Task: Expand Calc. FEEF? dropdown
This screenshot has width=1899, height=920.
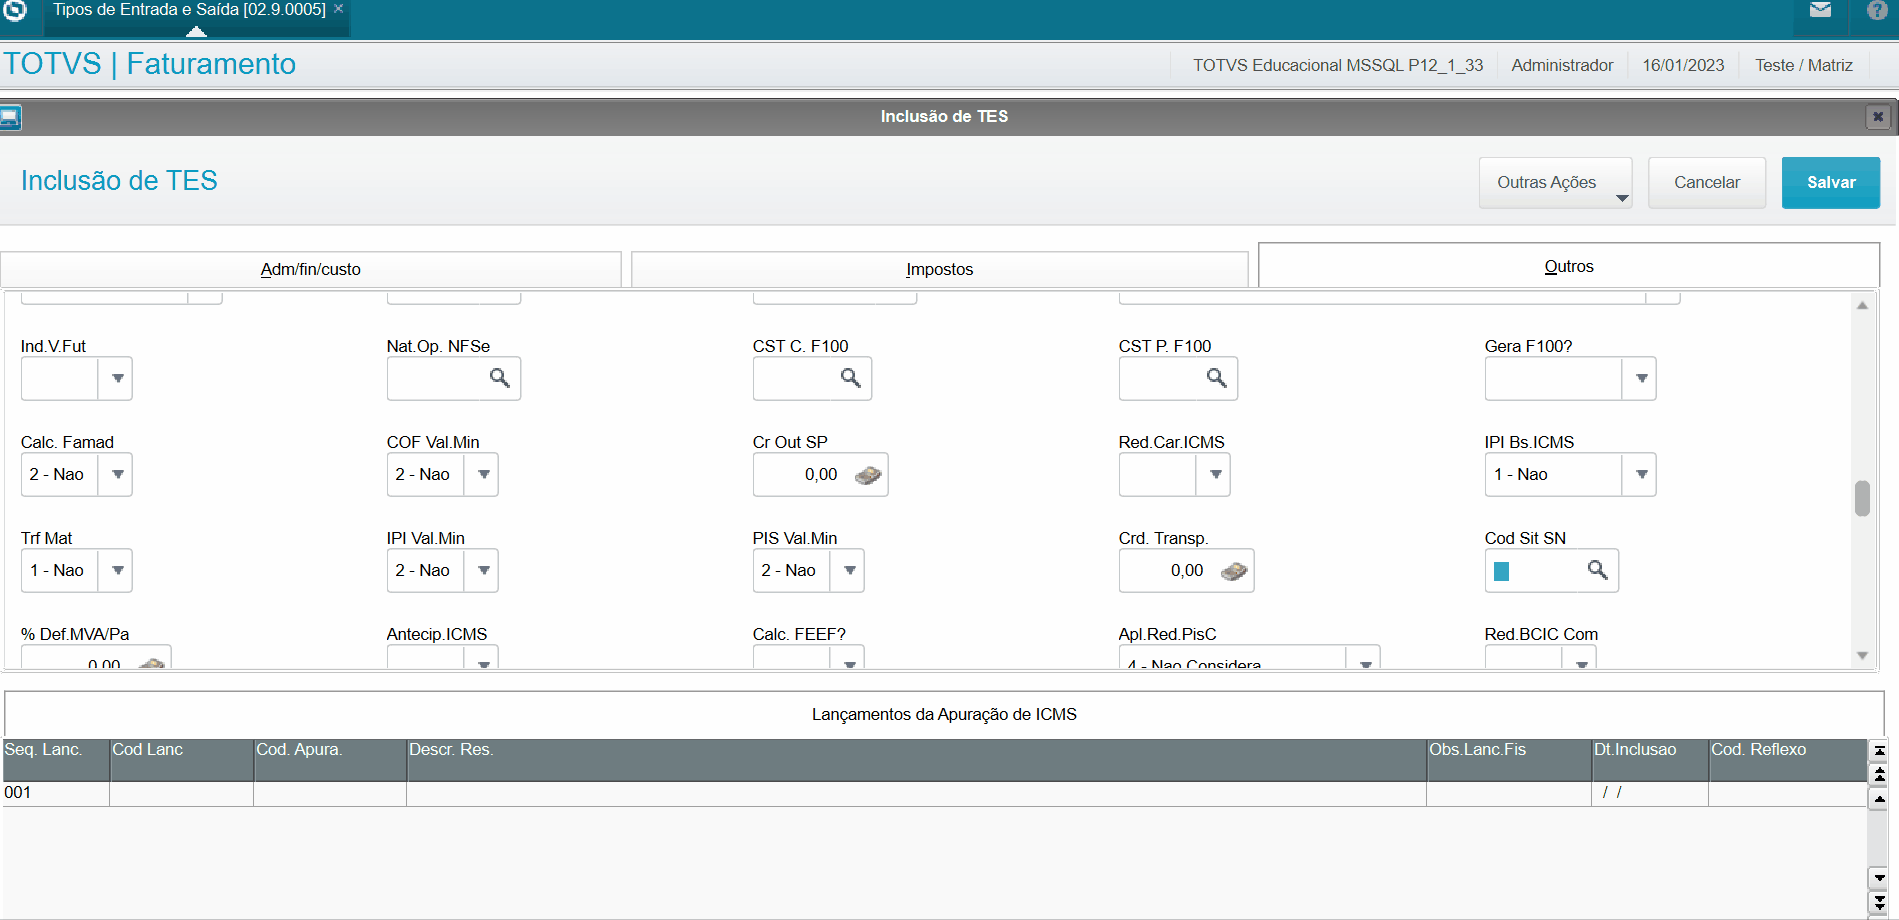Action: (848, 660)
